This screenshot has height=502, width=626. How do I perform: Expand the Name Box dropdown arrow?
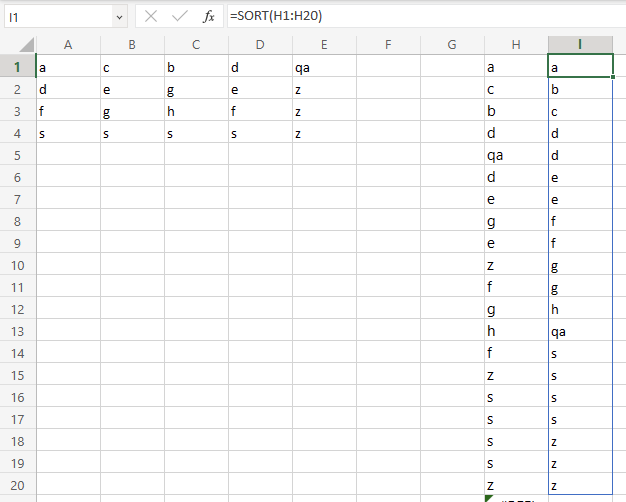[119, 17]
